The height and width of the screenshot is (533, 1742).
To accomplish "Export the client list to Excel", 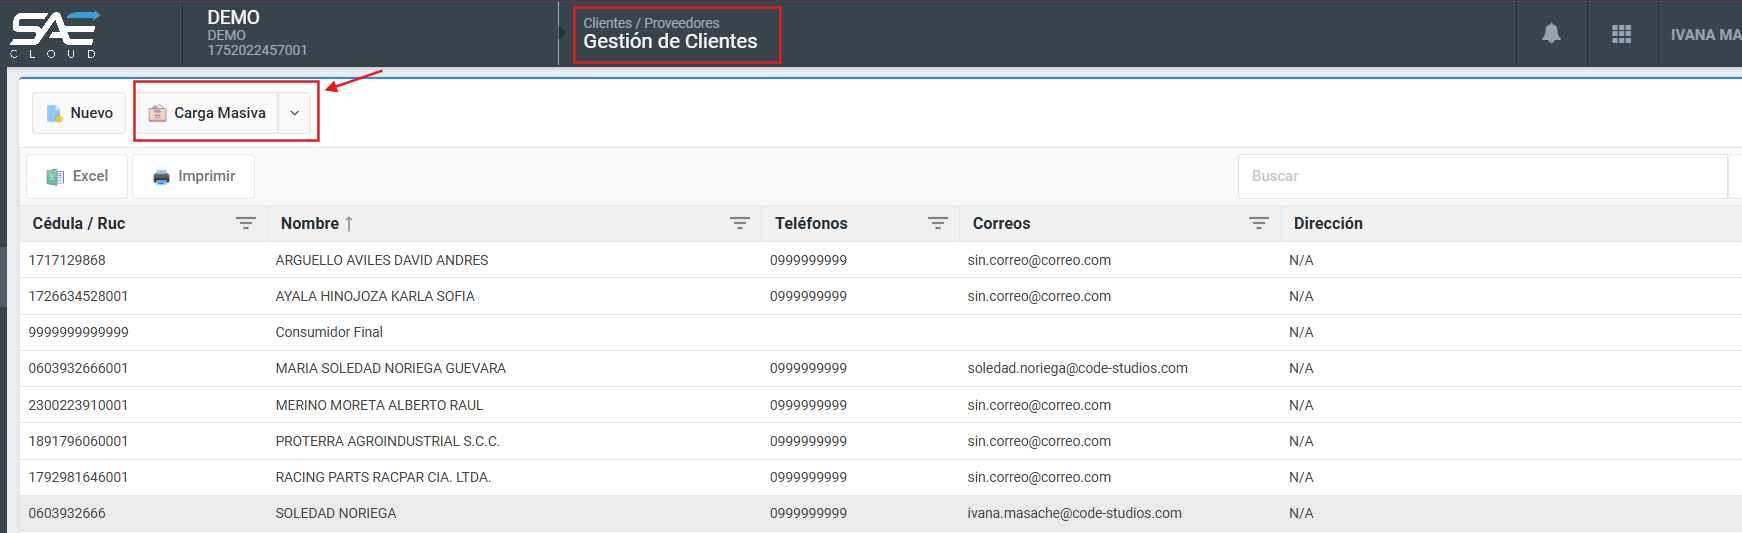I will click(77, 176).
